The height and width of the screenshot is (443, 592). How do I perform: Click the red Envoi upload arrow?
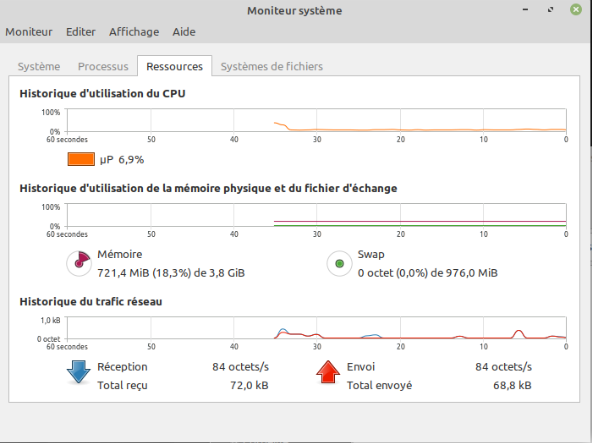pos(328,372)
